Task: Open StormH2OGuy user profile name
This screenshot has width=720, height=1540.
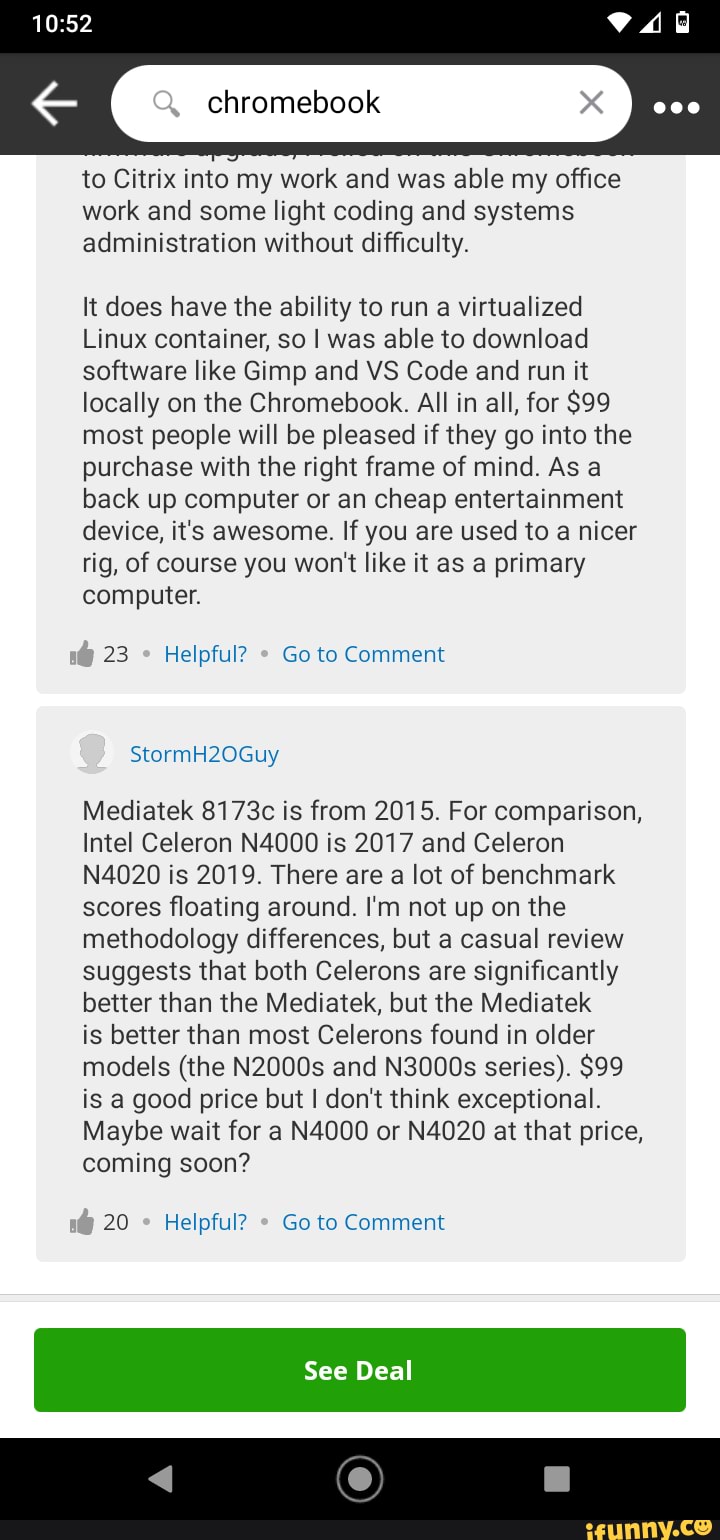Action: (x=204, y=754)
